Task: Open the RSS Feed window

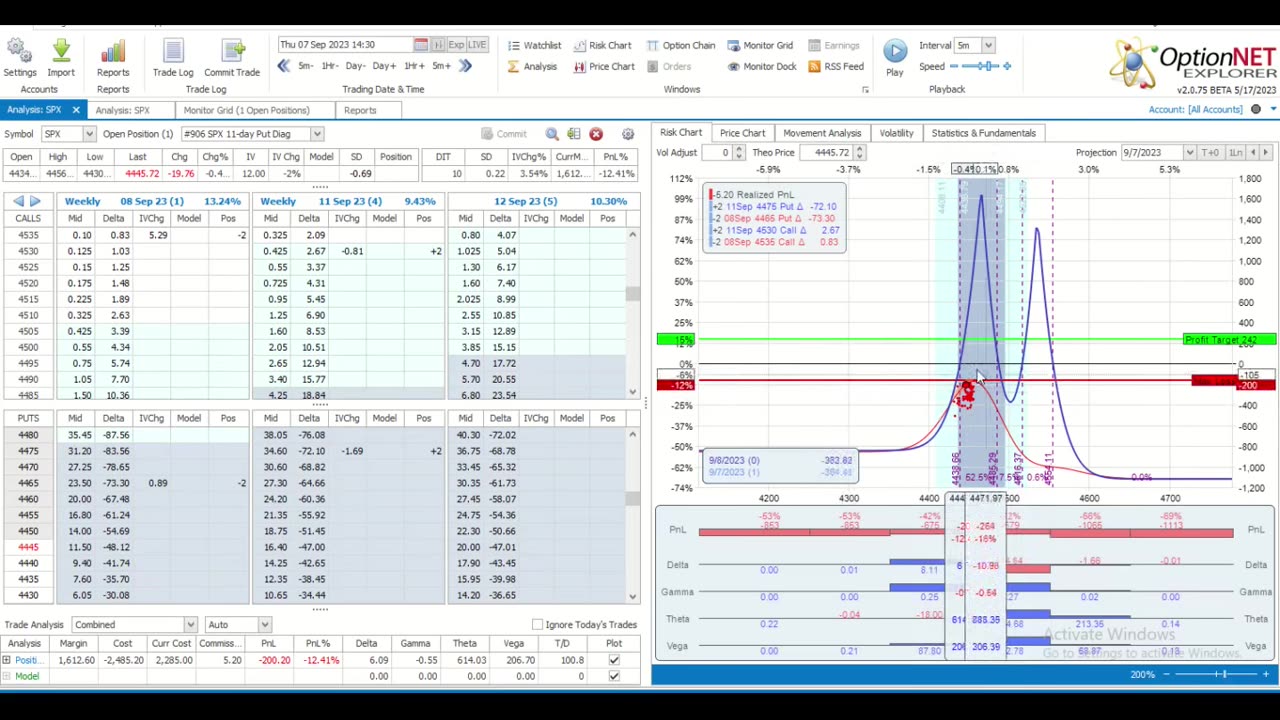Action: coord(836,67)
